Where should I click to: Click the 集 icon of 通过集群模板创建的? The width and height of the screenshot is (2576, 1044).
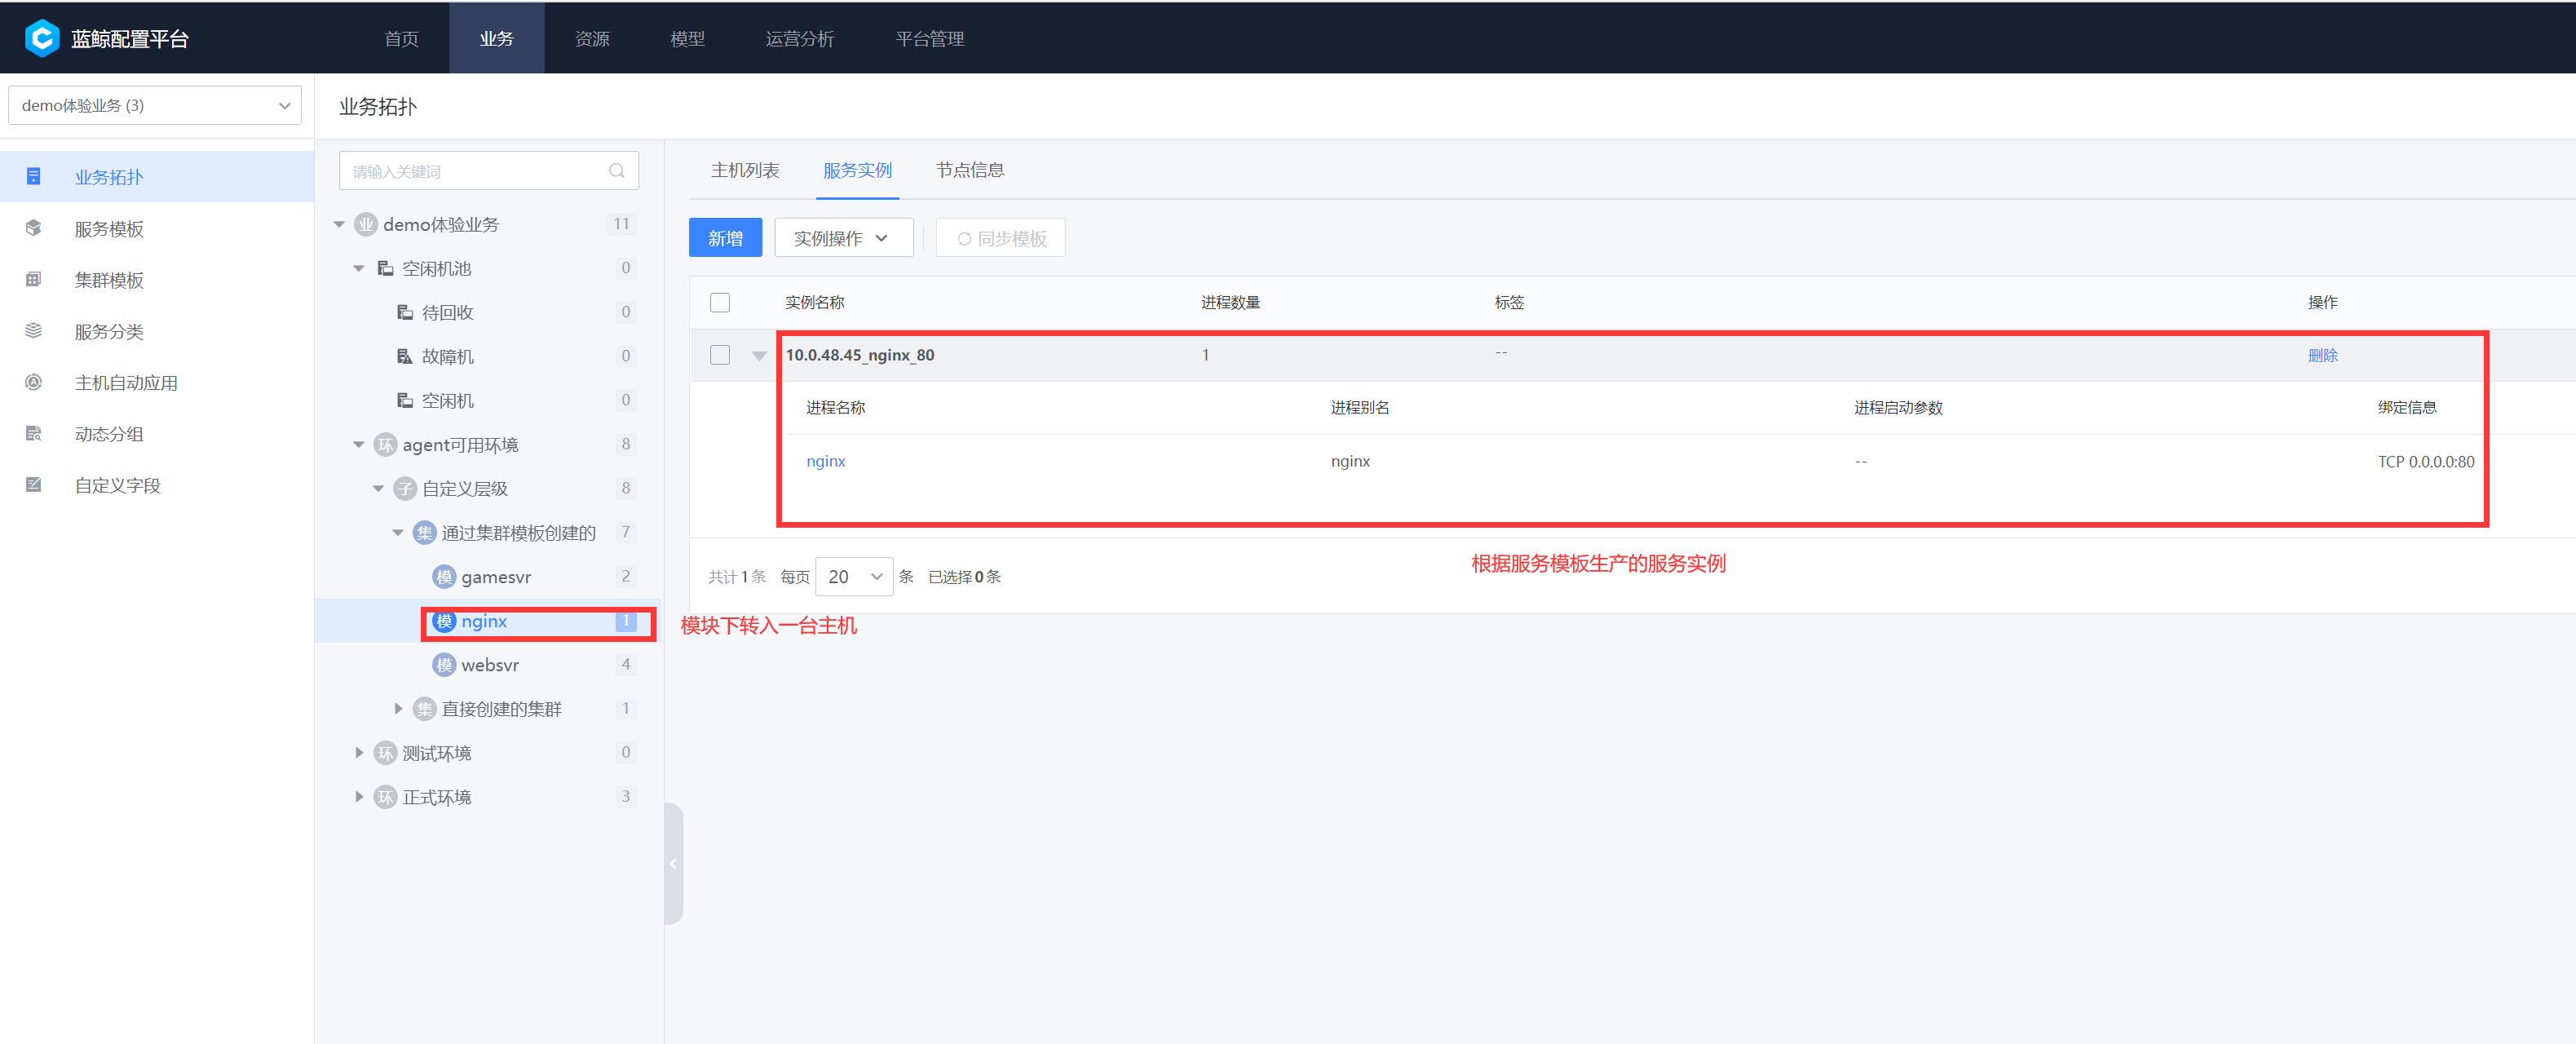(x=425, y=533)
